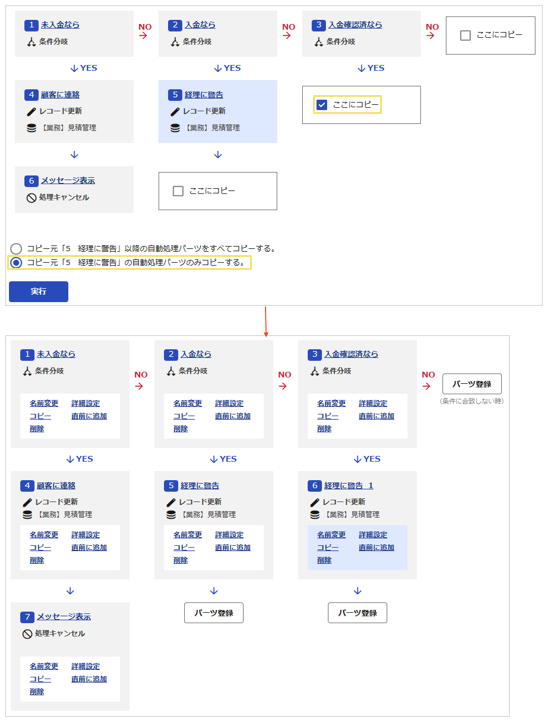
Task: Click コピー link in 未入金なら part
Action: (40, 416)
